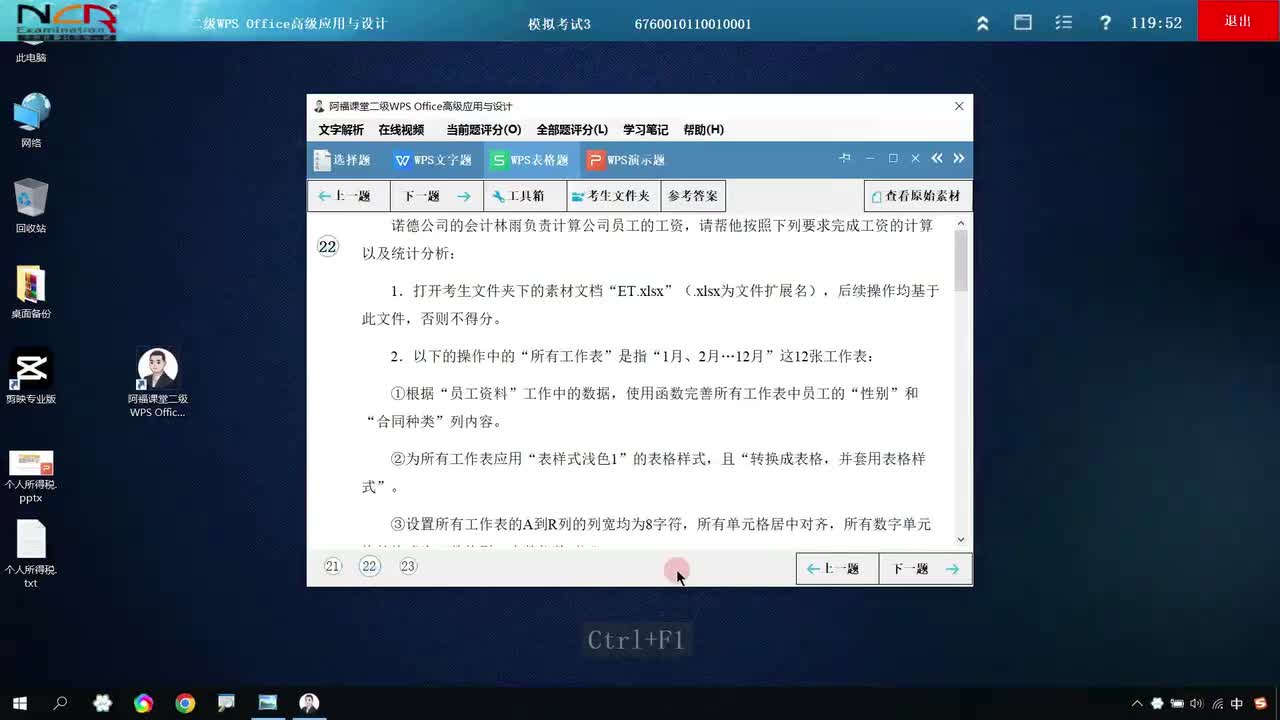This screenshot has height=720, width=1280.
Task: Select the WPS表格题 tab
Action: (530, 160)
